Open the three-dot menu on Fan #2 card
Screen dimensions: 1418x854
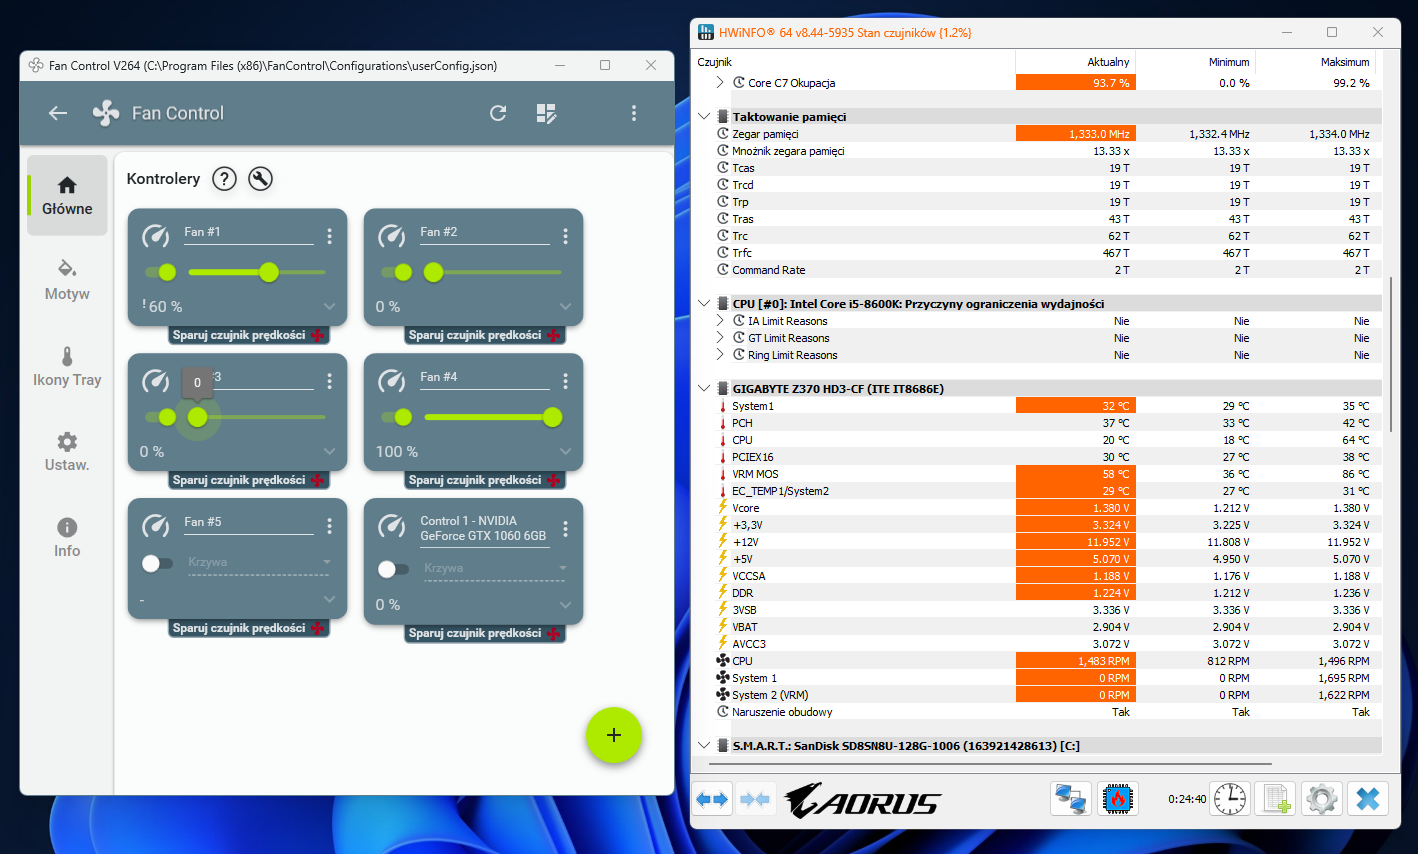point(565,236)
